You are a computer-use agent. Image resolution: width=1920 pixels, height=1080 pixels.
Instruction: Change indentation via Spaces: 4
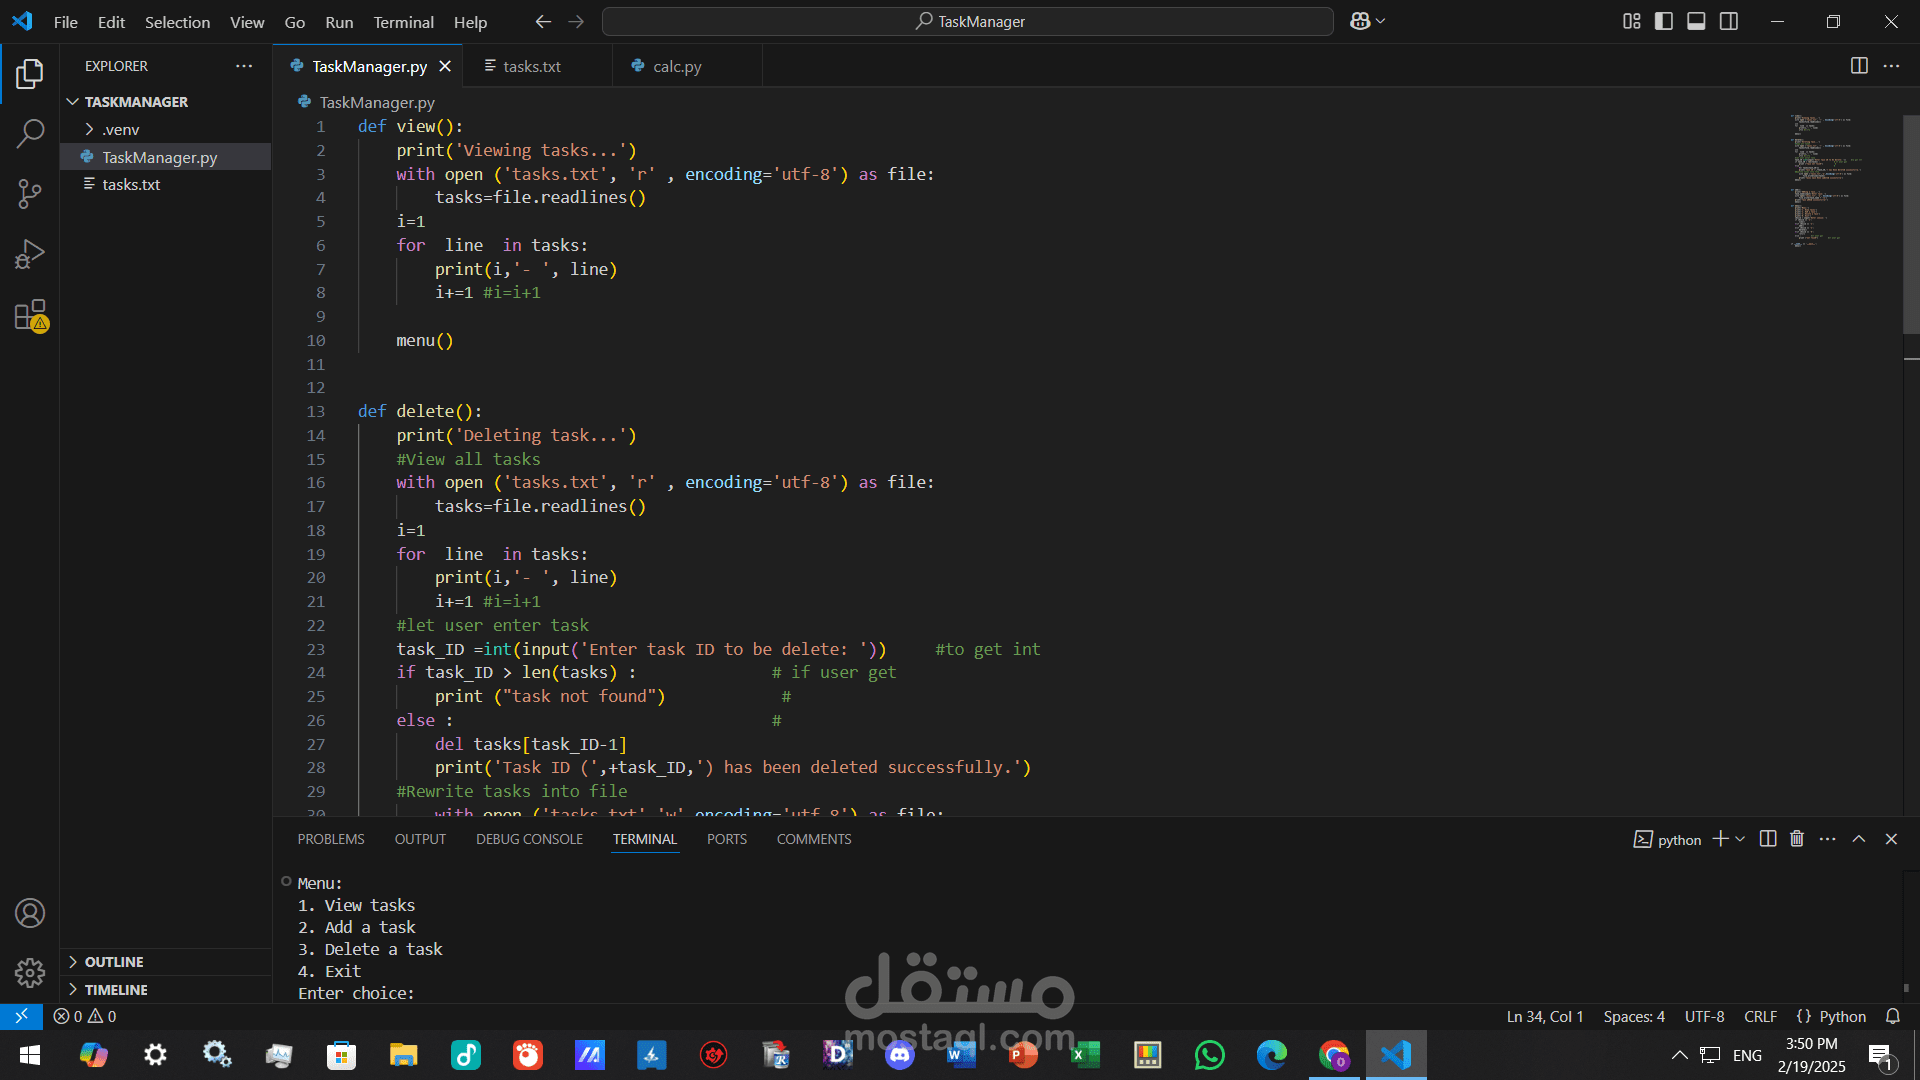tap(1634, 1016)
